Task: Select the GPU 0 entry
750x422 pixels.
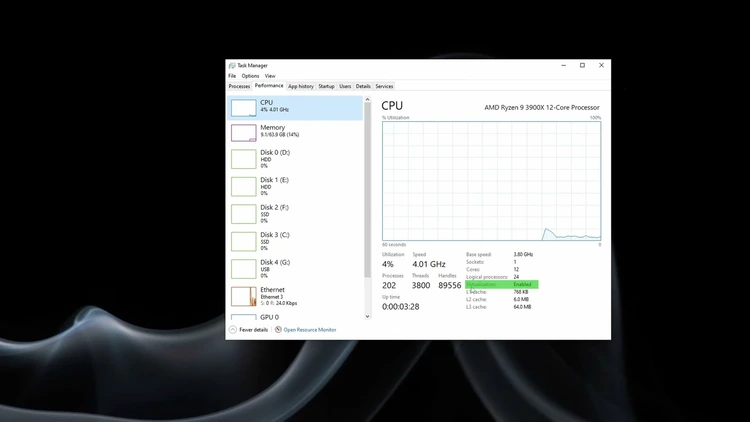Action: (x=295, y=317)
